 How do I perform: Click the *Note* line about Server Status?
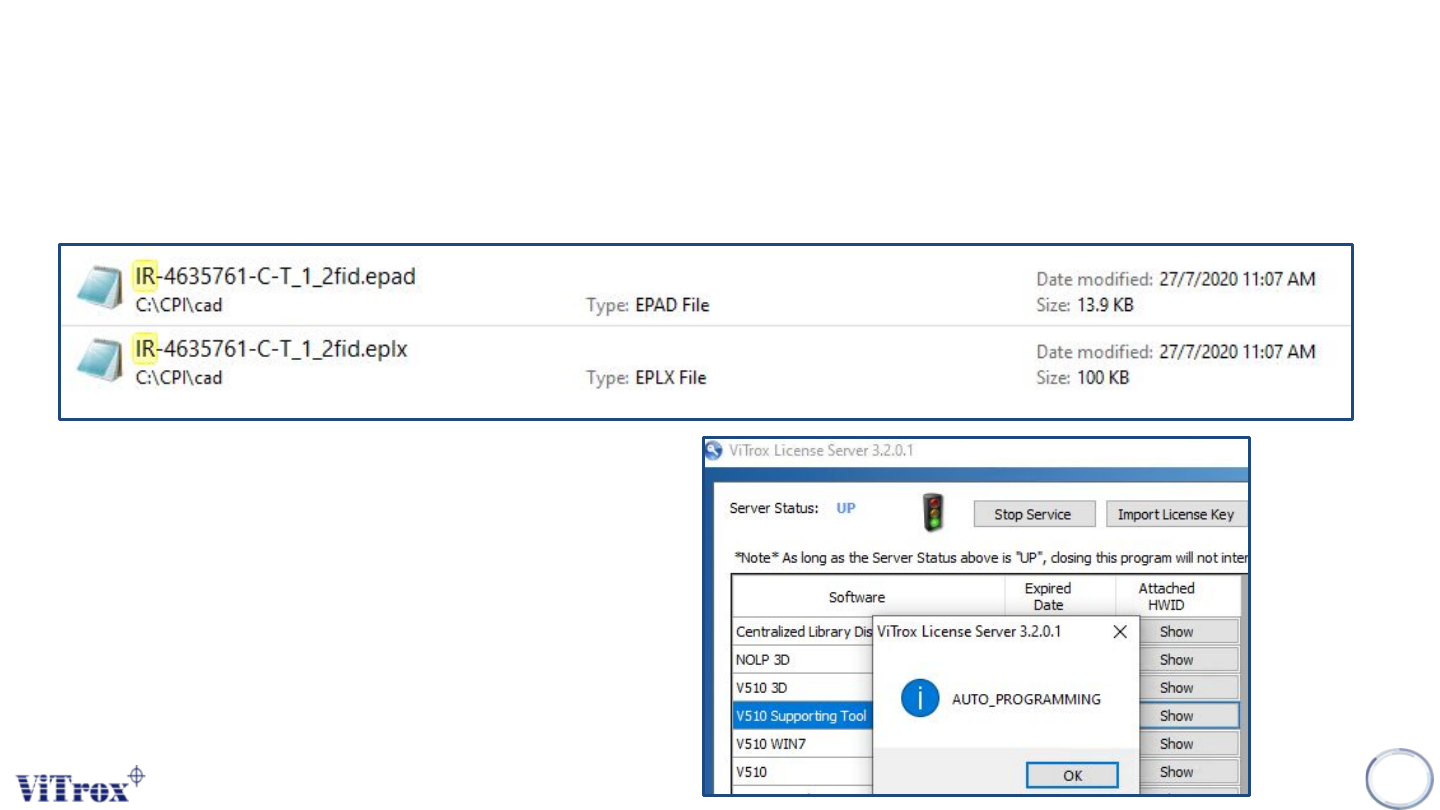pos(990,557)
